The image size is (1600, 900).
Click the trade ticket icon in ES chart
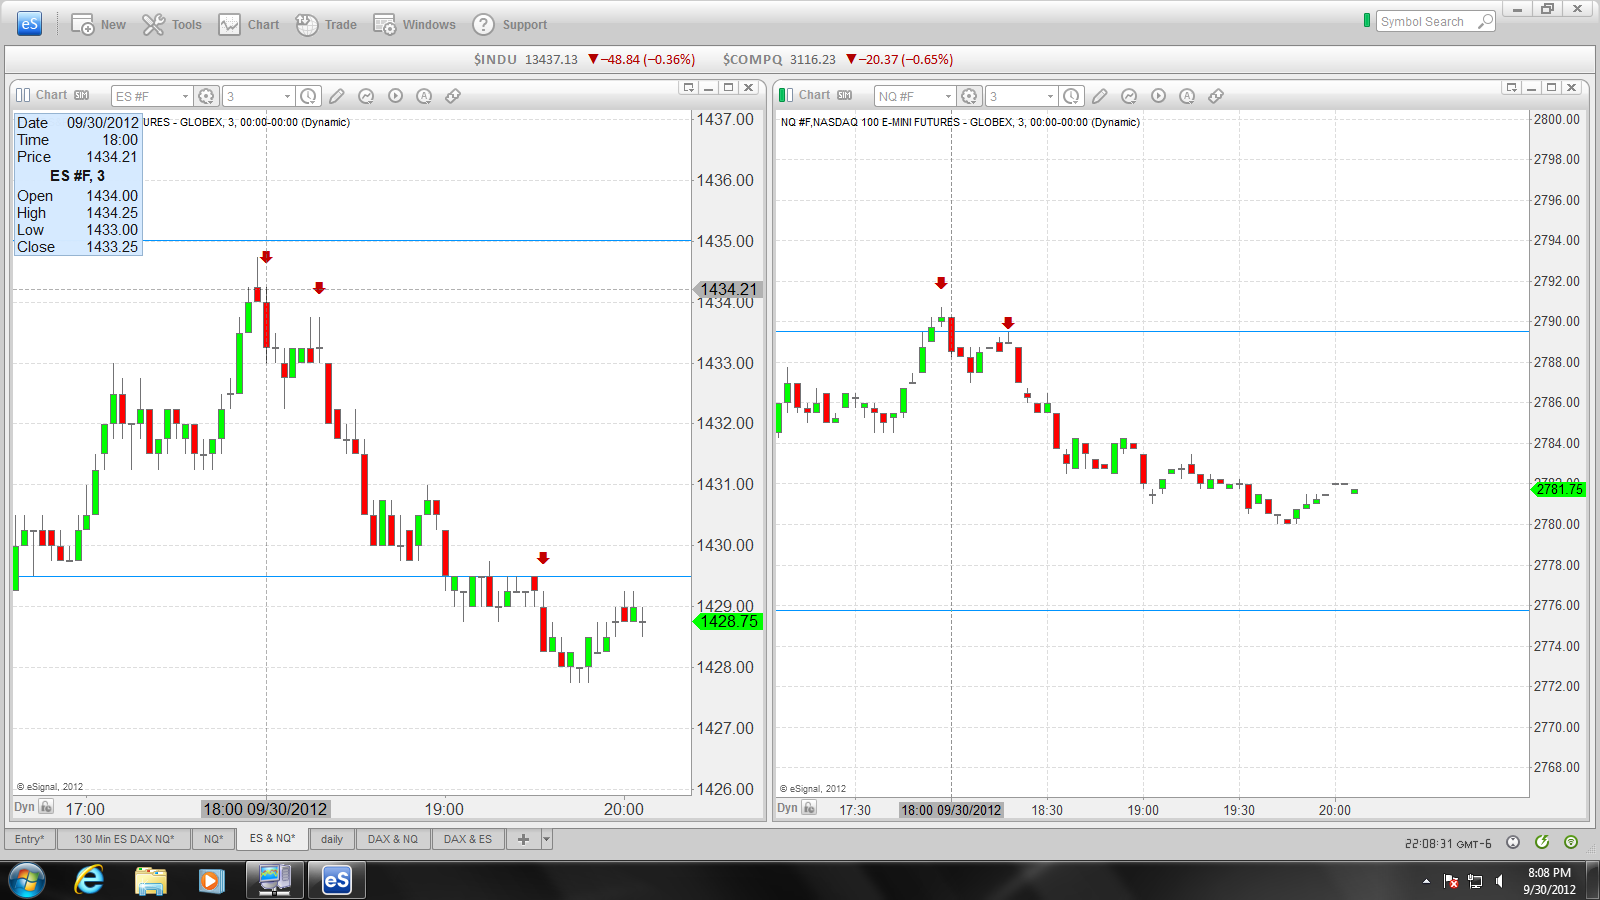(x=453, y=96)
